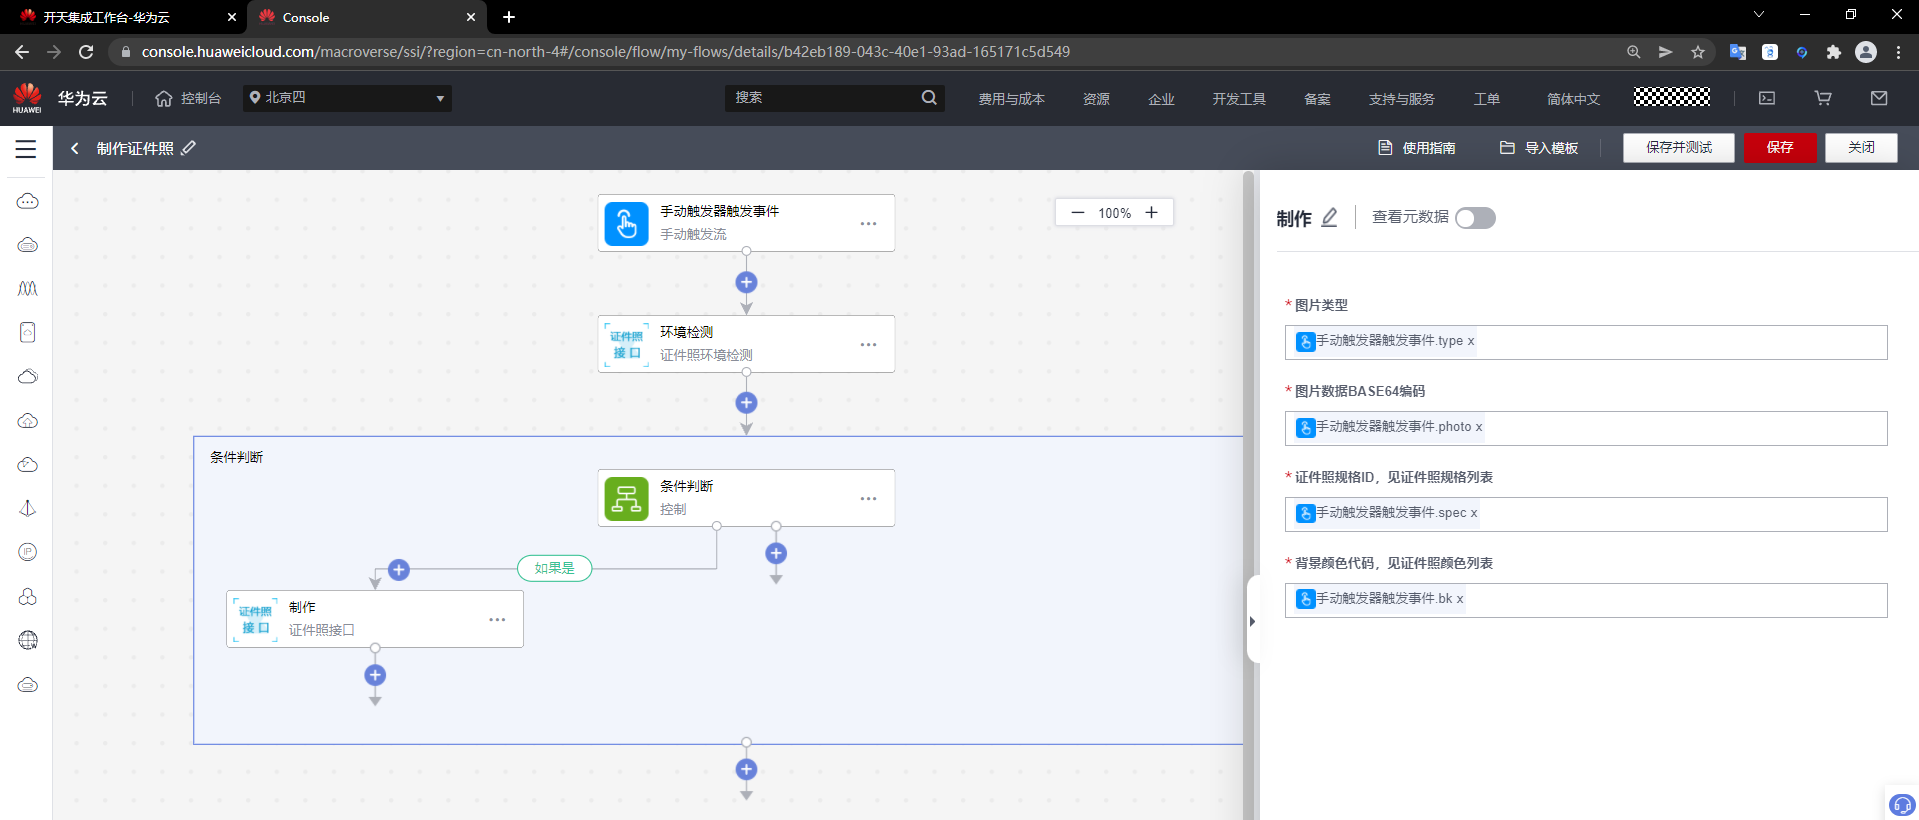This screenshot has height=820, width=1919.
Task: Open the cloud-with-dots icon at the sidebar top
Action: tap(27, 201)
